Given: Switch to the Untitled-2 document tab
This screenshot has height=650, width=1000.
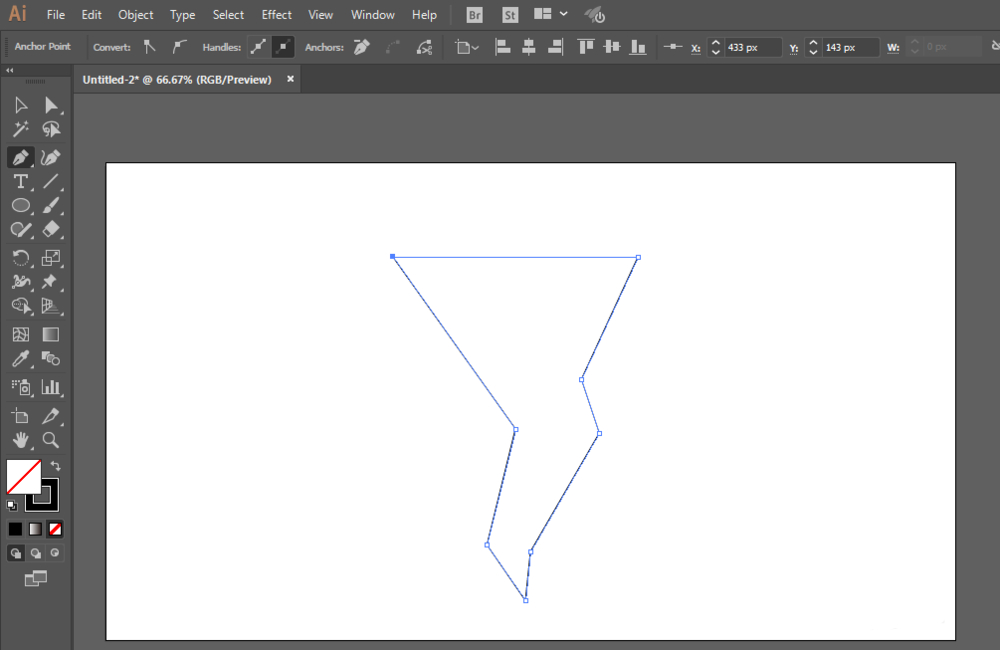Looking at the screenshot, I should point(177,80).
